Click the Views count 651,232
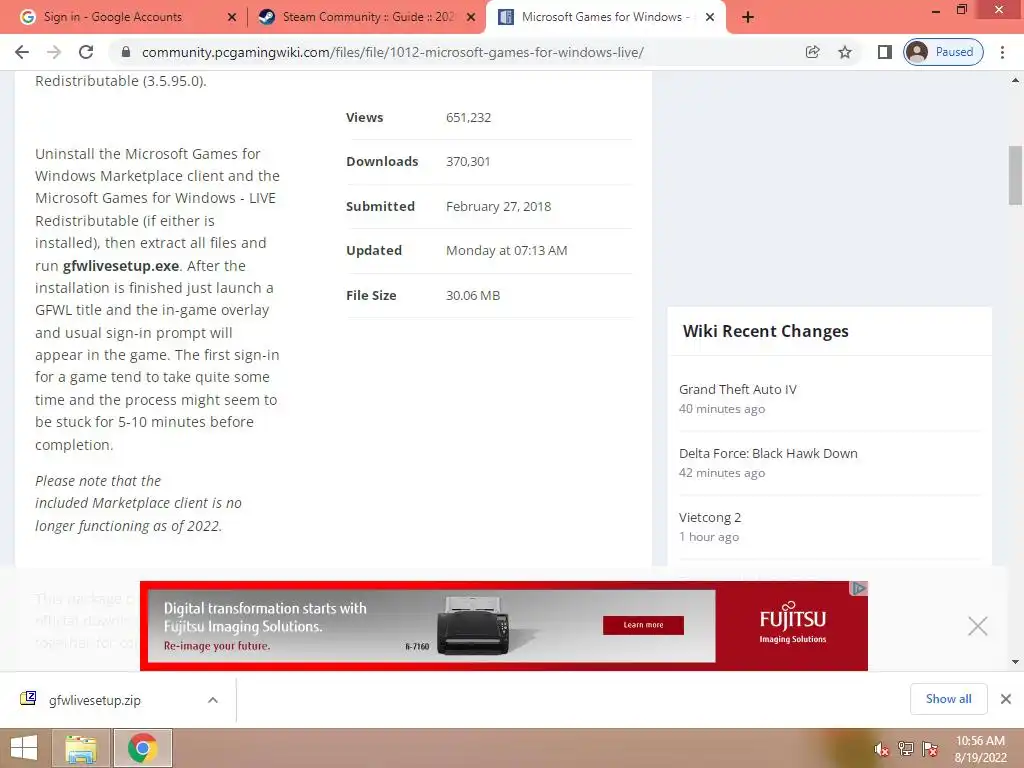This screenshot has width=1024, height=768. [x=468, y=118]
